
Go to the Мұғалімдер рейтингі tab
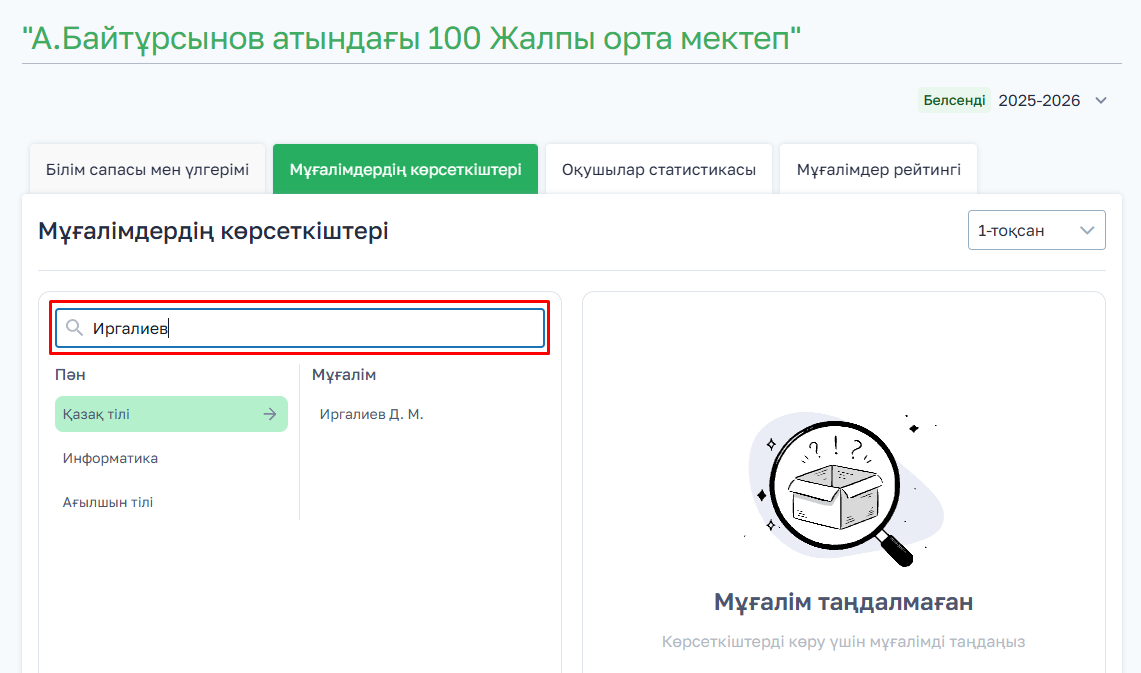coord(878,169)
